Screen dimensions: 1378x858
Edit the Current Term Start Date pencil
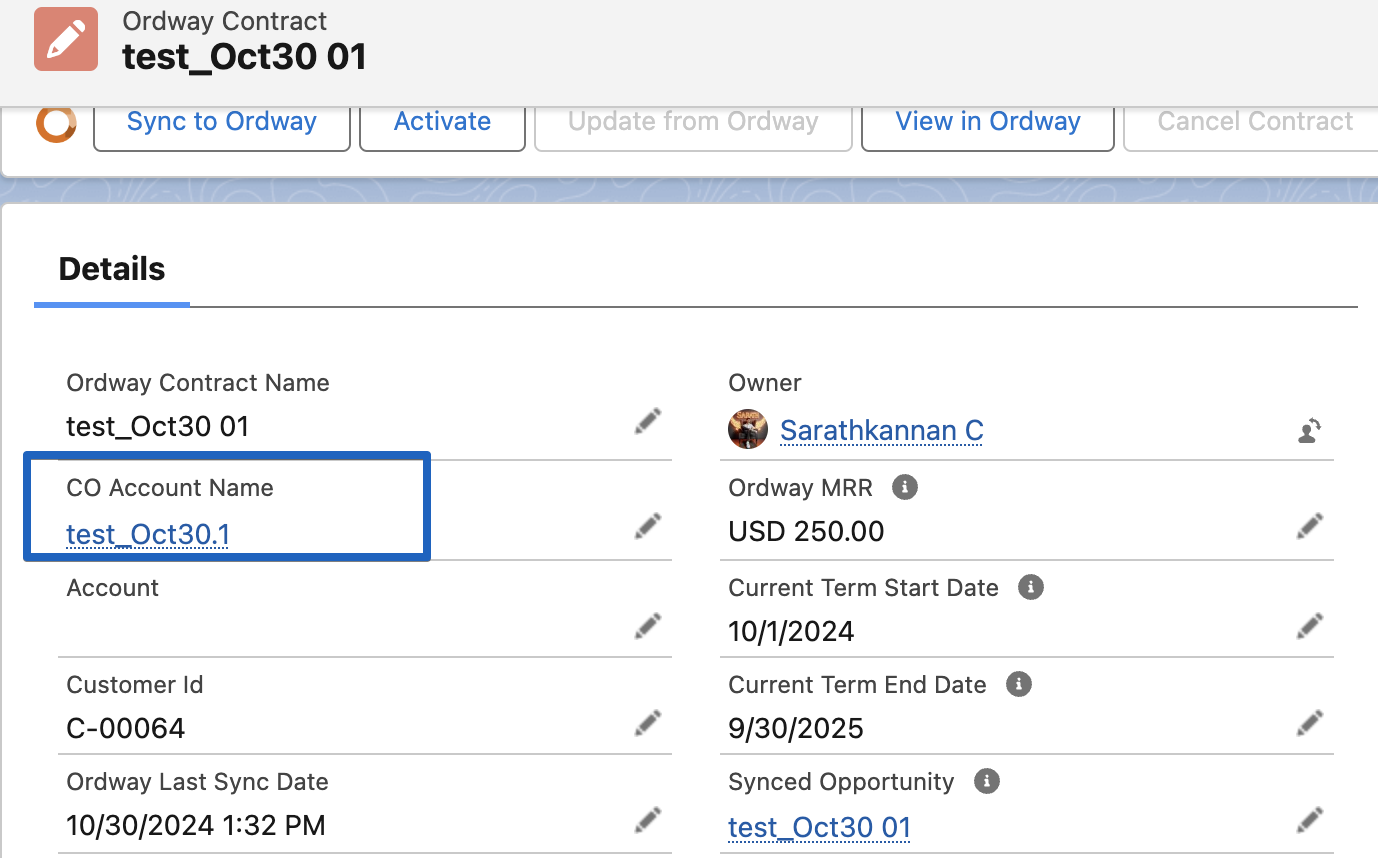(1310, 626)
